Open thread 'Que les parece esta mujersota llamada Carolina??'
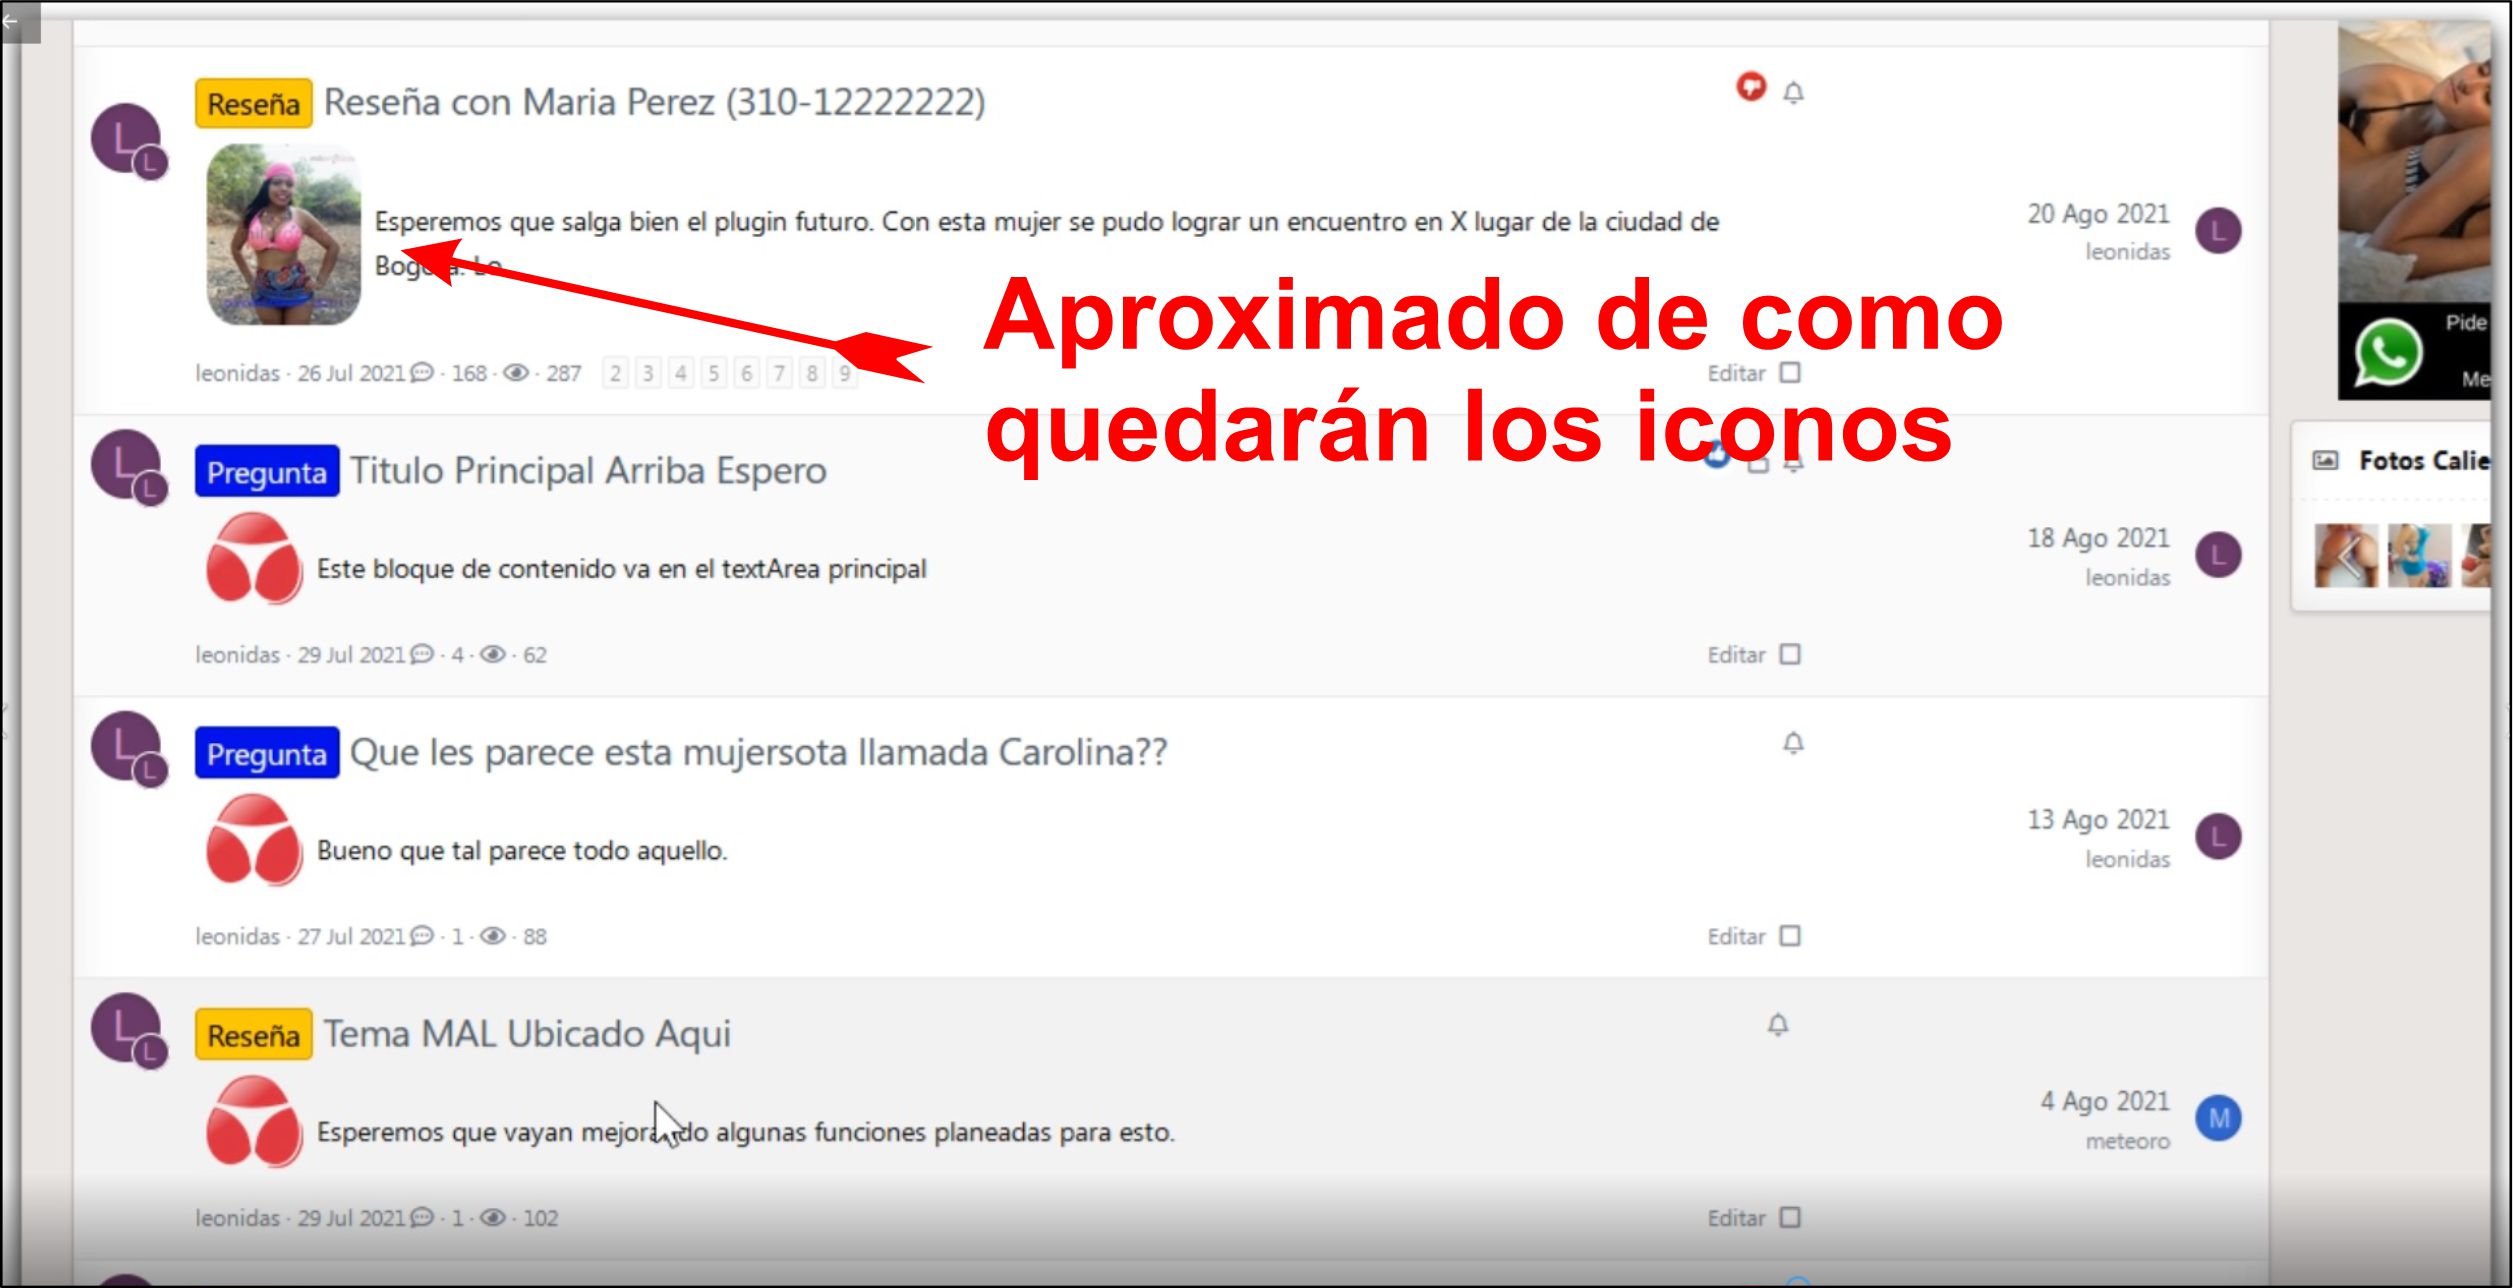 (758, 752)
